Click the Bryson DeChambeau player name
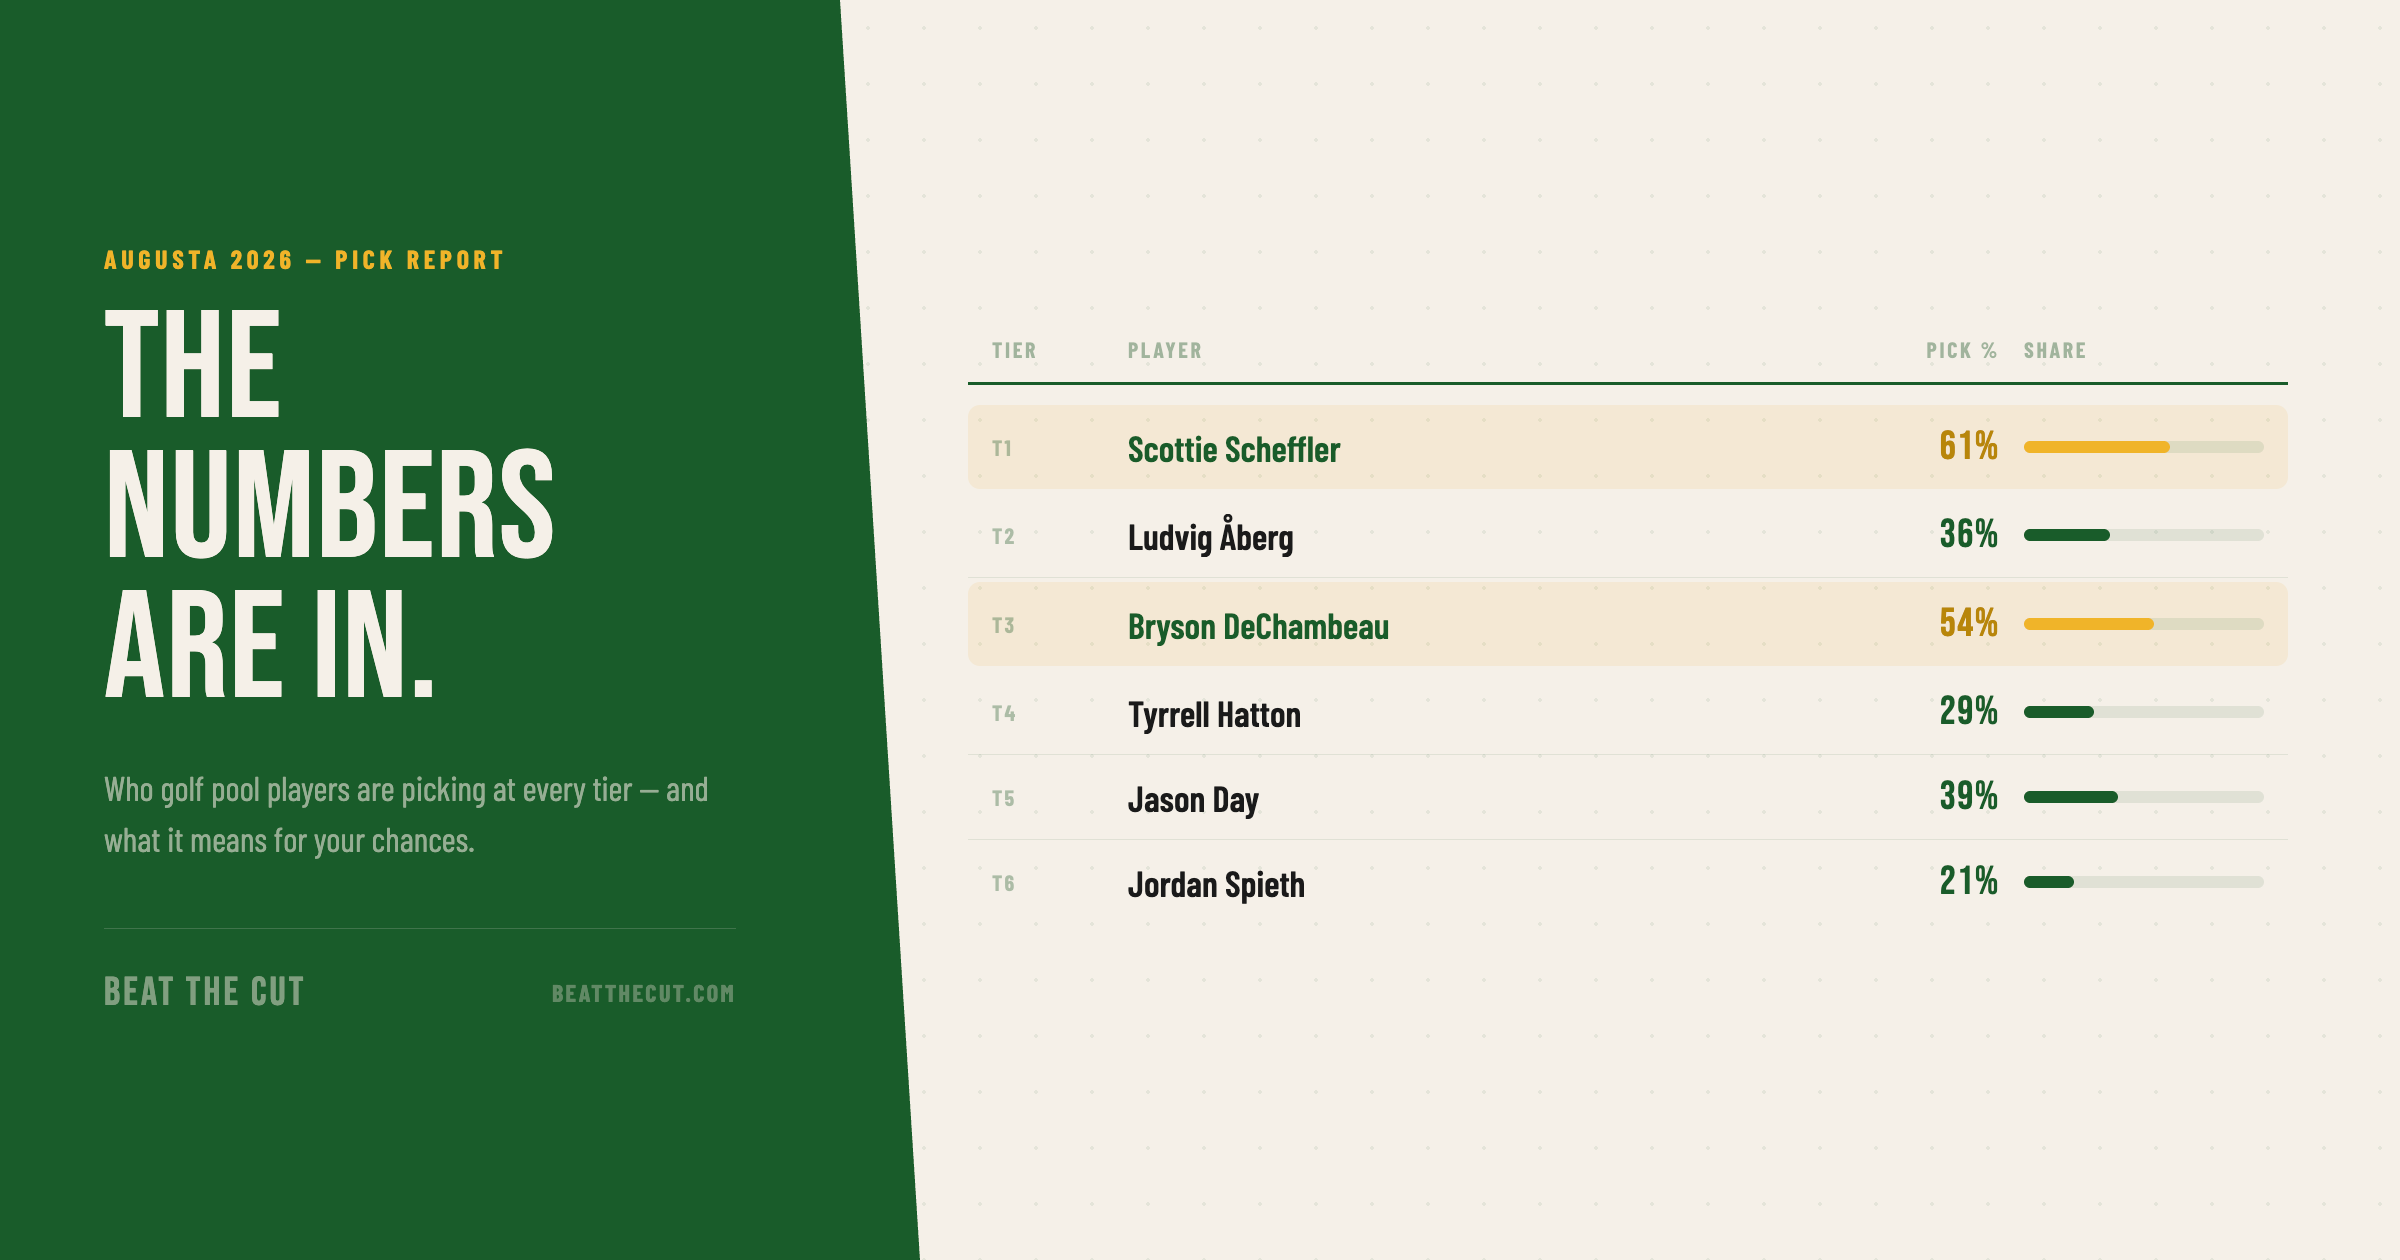 pyautogui.click(x=1258, y=627)
